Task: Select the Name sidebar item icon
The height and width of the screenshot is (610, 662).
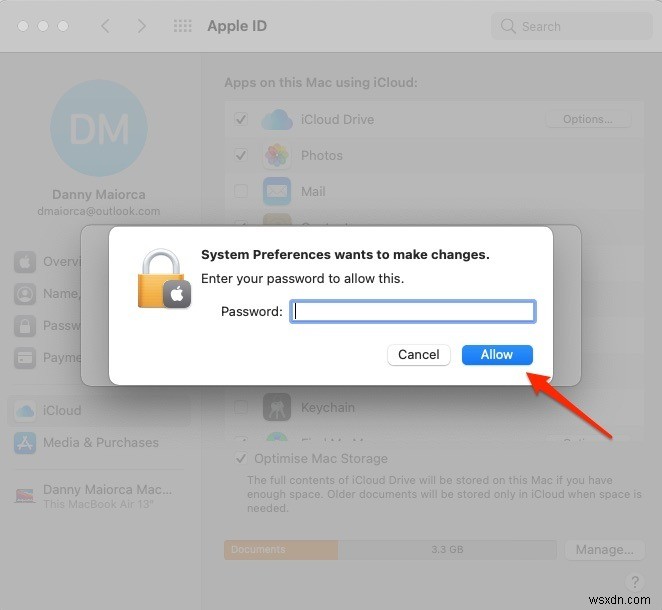Action: pos(25,294)
